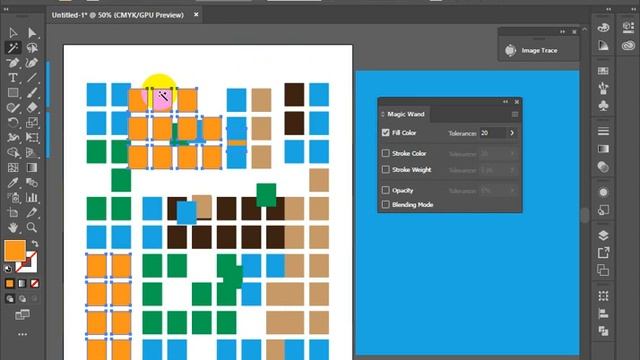Check Opacity option in Magic Wand
The height and width of the screenshot is (360, 640).
pos(385,190)
